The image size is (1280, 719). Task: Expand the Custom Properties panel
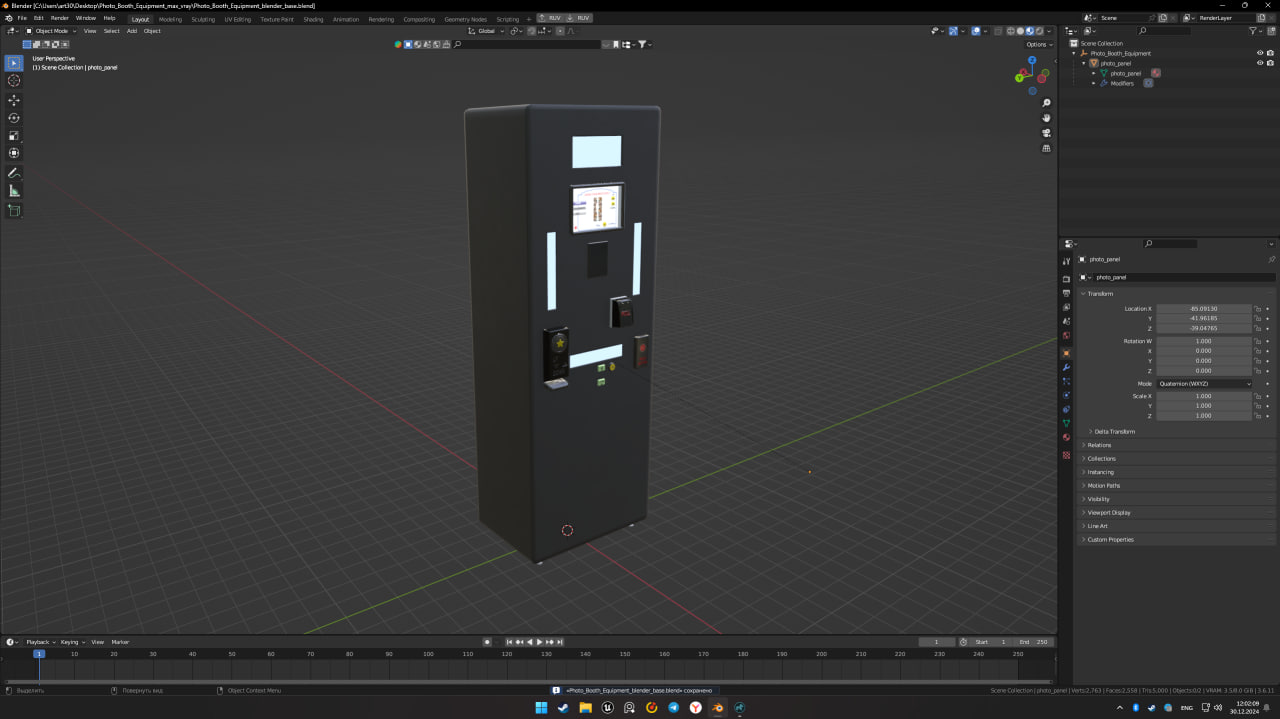point(1110,539)
